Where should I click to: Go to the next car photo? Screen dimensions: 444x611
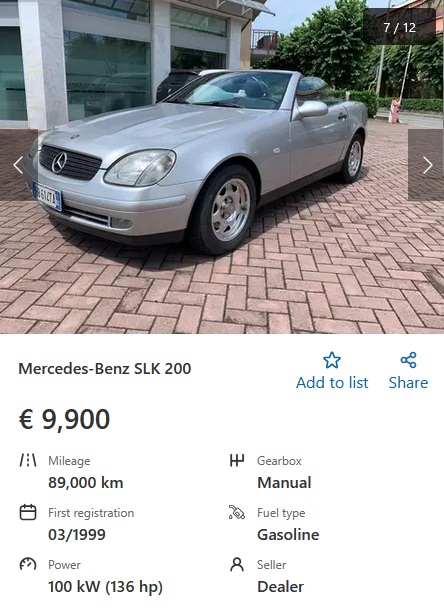426,165
